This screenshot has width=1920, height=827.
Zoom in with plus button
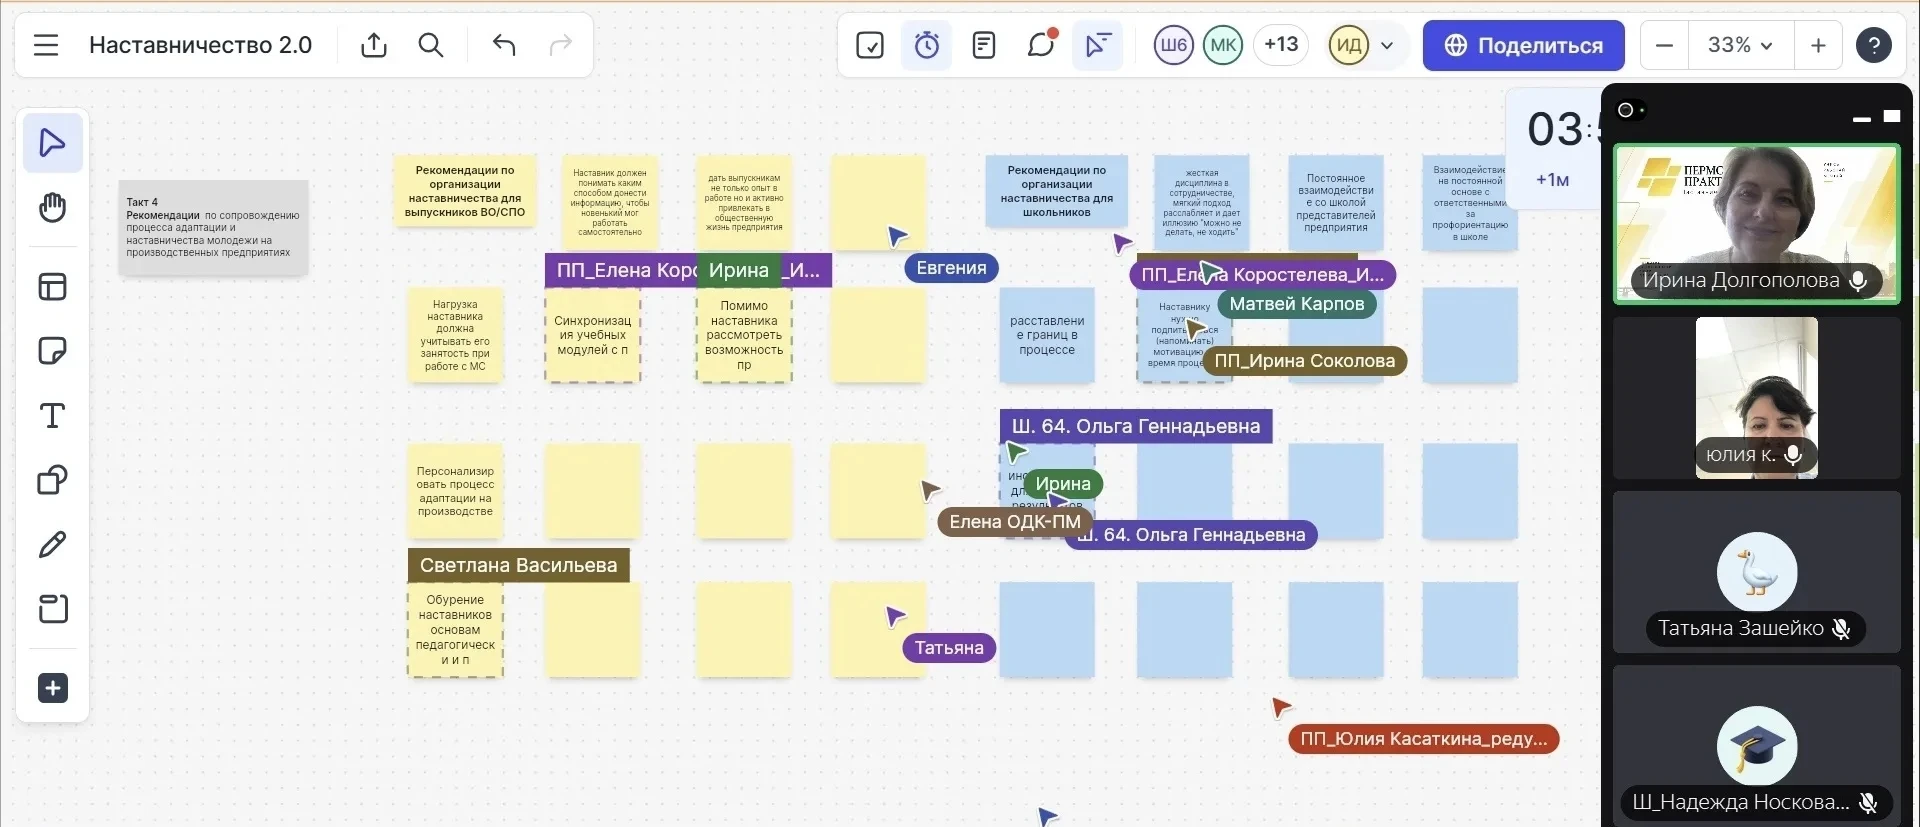tap(1818, 45)
